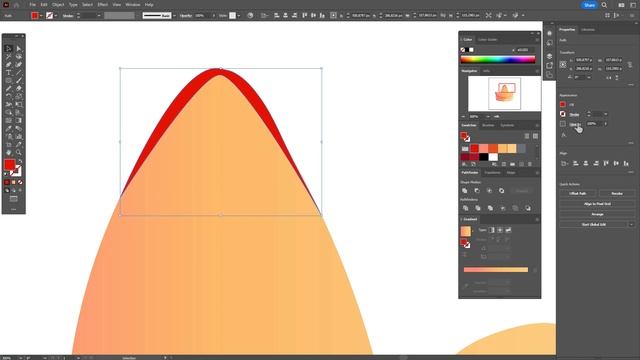This screenshot has width=640, height=360.
Task: Switch to the Color Guide tab
Action: [x=487, y=40]
